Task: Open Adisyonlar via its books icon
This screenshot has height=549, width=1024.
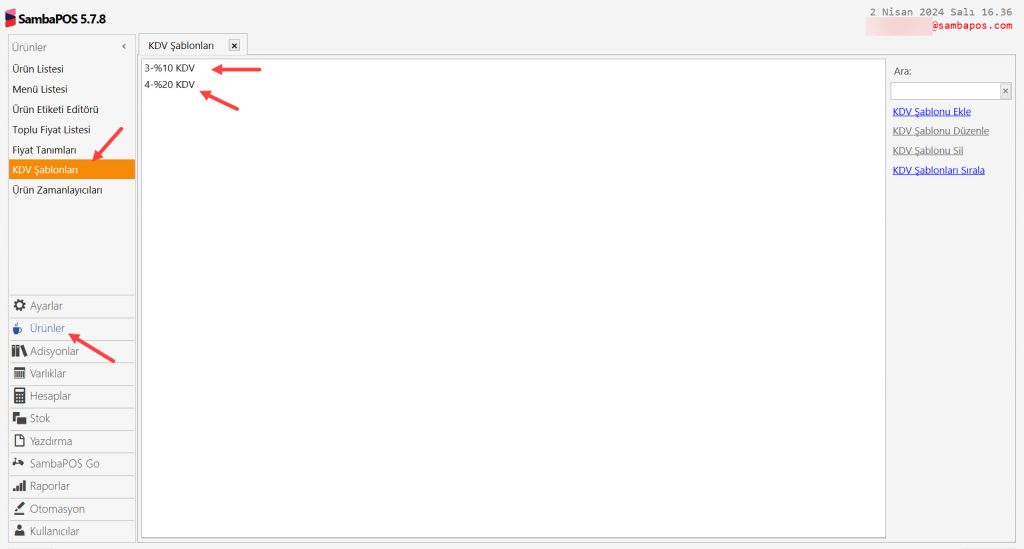Action: [20, 351]
